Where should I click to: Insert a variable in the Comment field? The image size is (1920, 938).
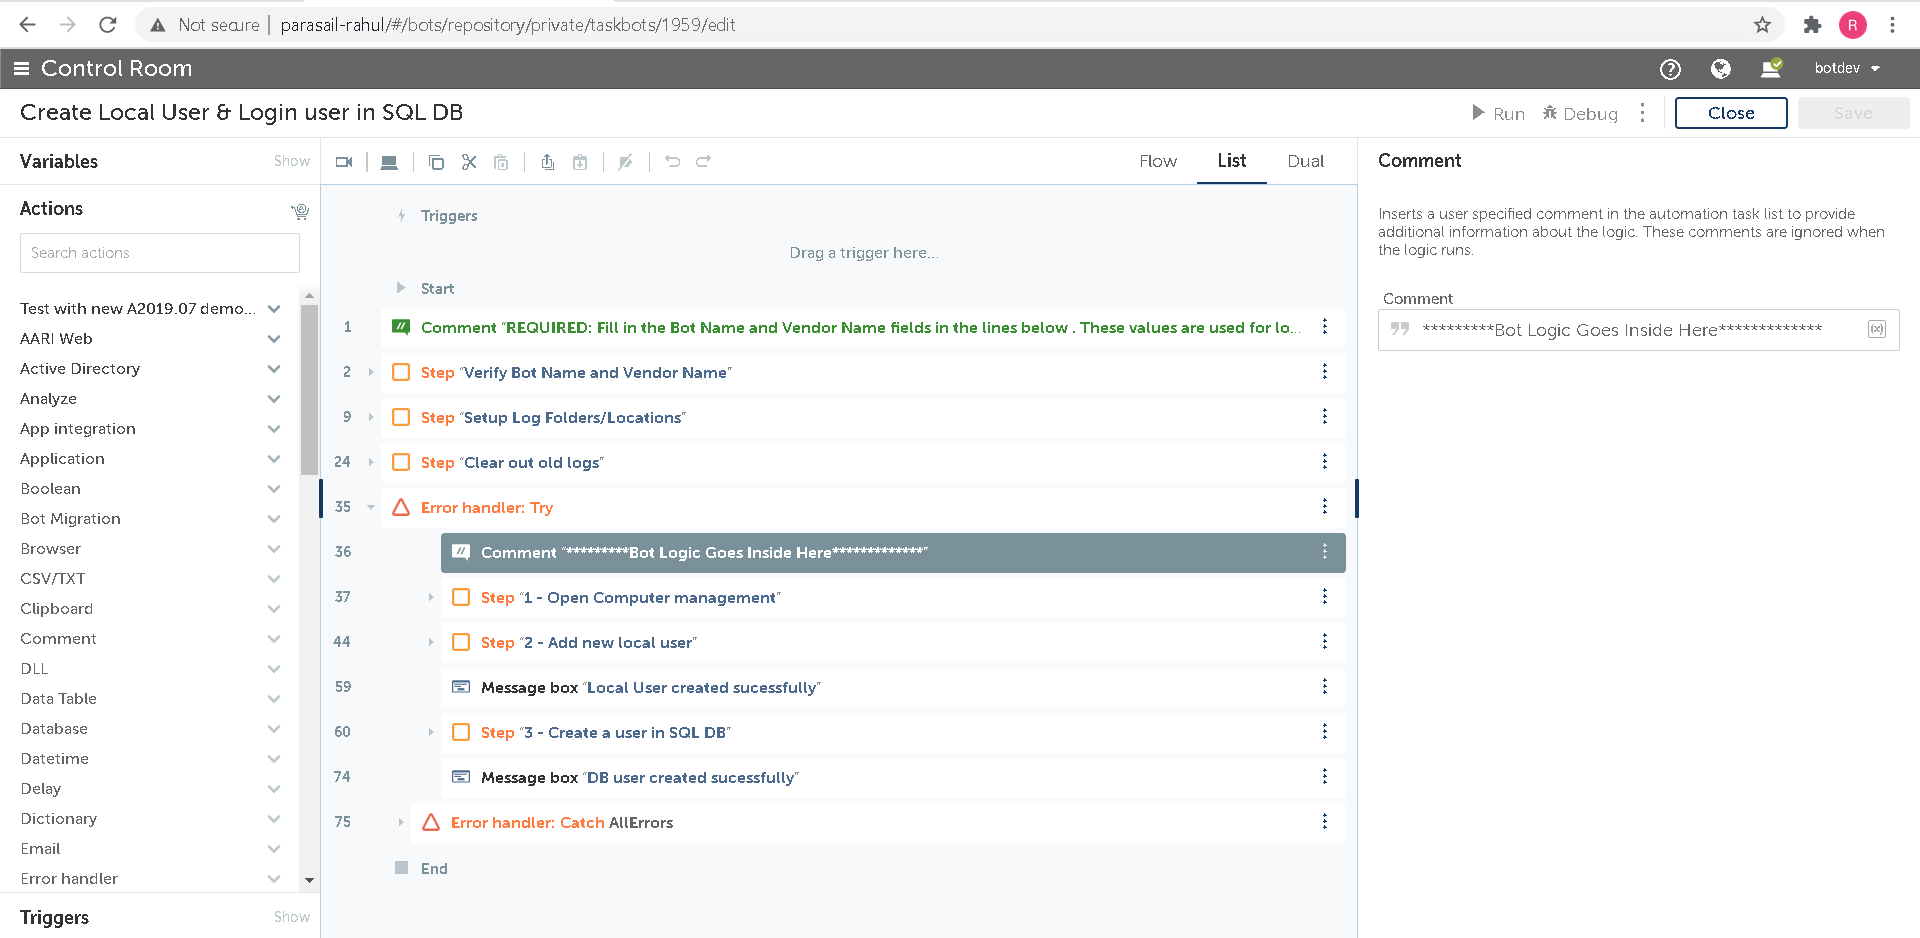[1876, 330]
